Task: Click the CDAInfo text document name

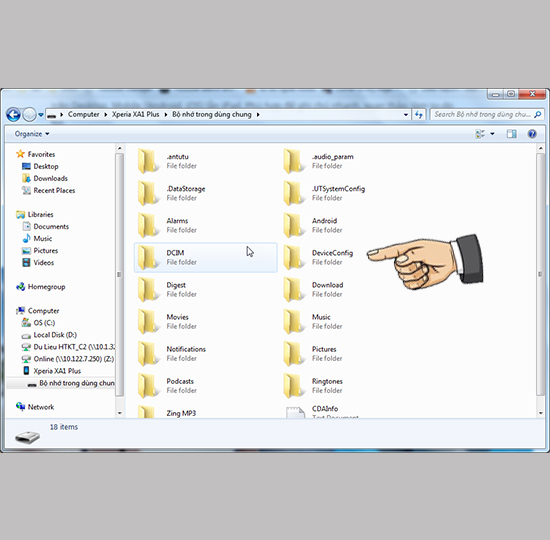Action: [325, 409]
